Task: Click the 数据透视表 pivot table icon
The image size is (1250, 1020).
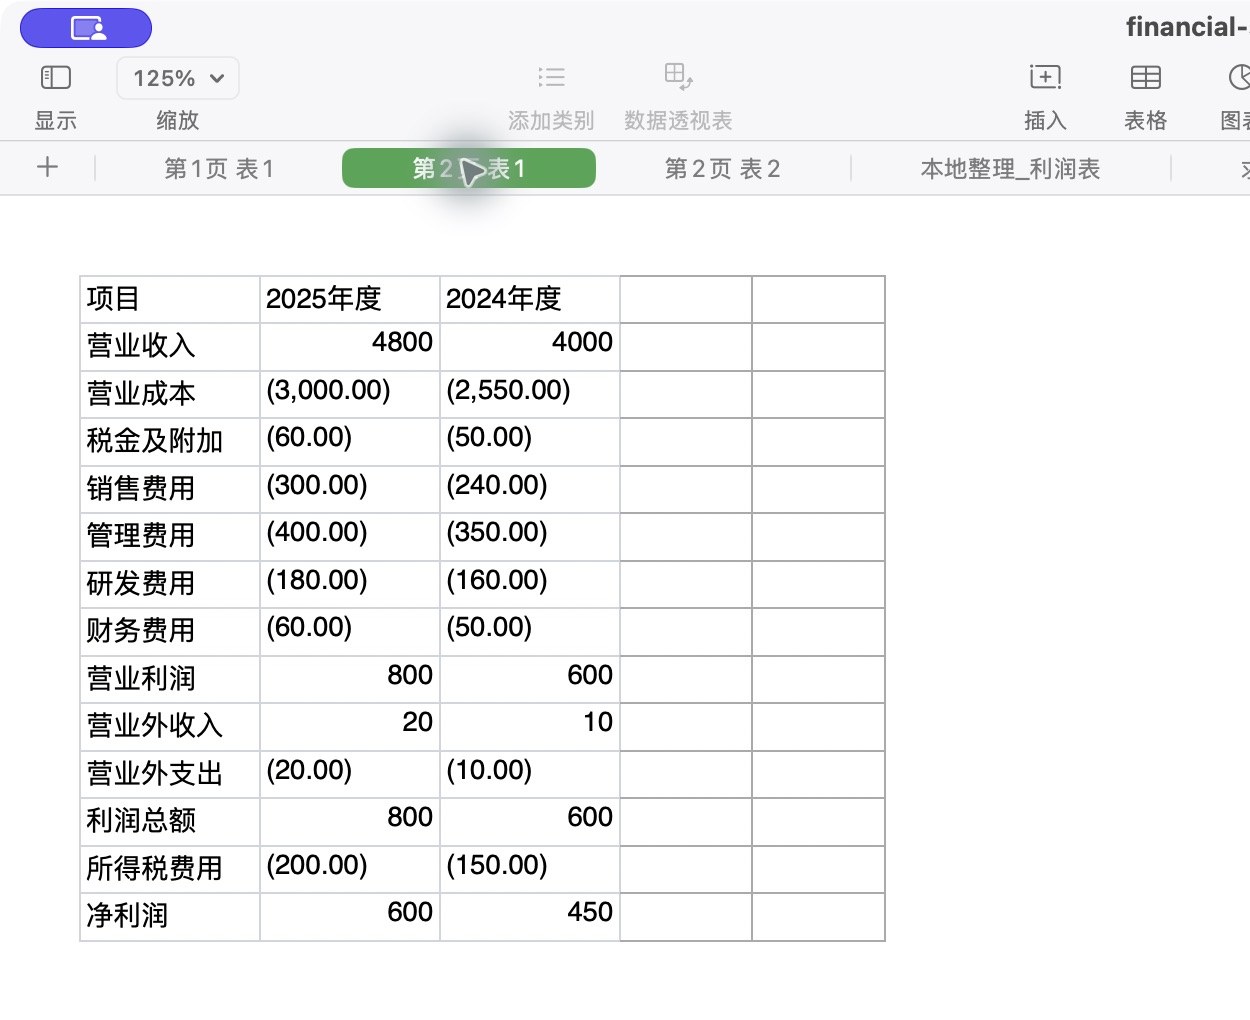Action: [679, 77]
